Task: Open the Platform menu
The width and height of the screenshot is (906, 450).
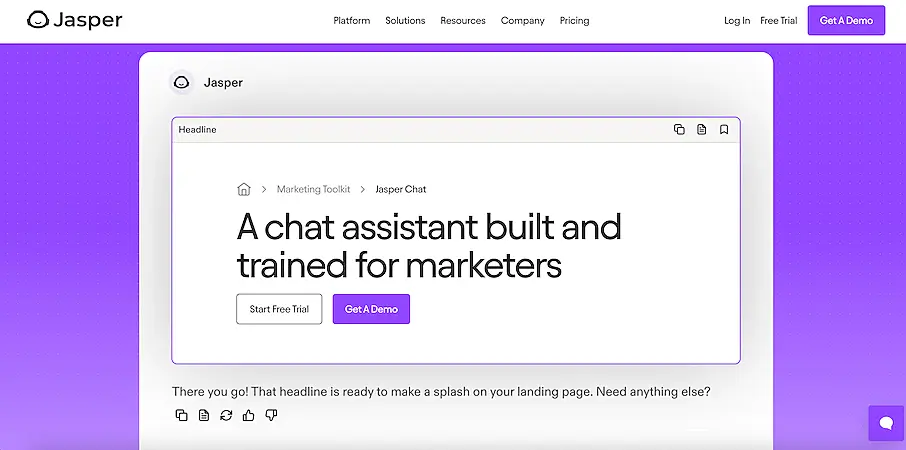Action: coord(351,21)
